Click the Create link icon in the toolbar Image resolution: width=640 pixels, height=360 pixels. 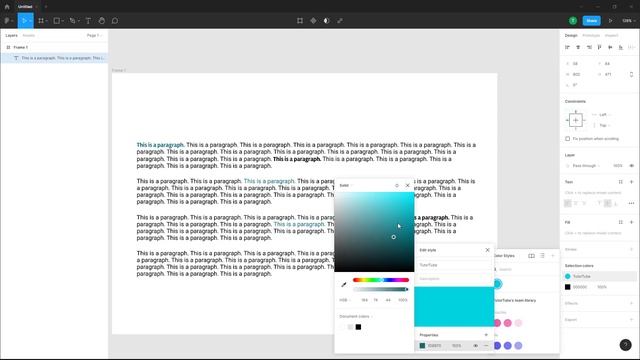pyautogui.click(x=340, y=21)
